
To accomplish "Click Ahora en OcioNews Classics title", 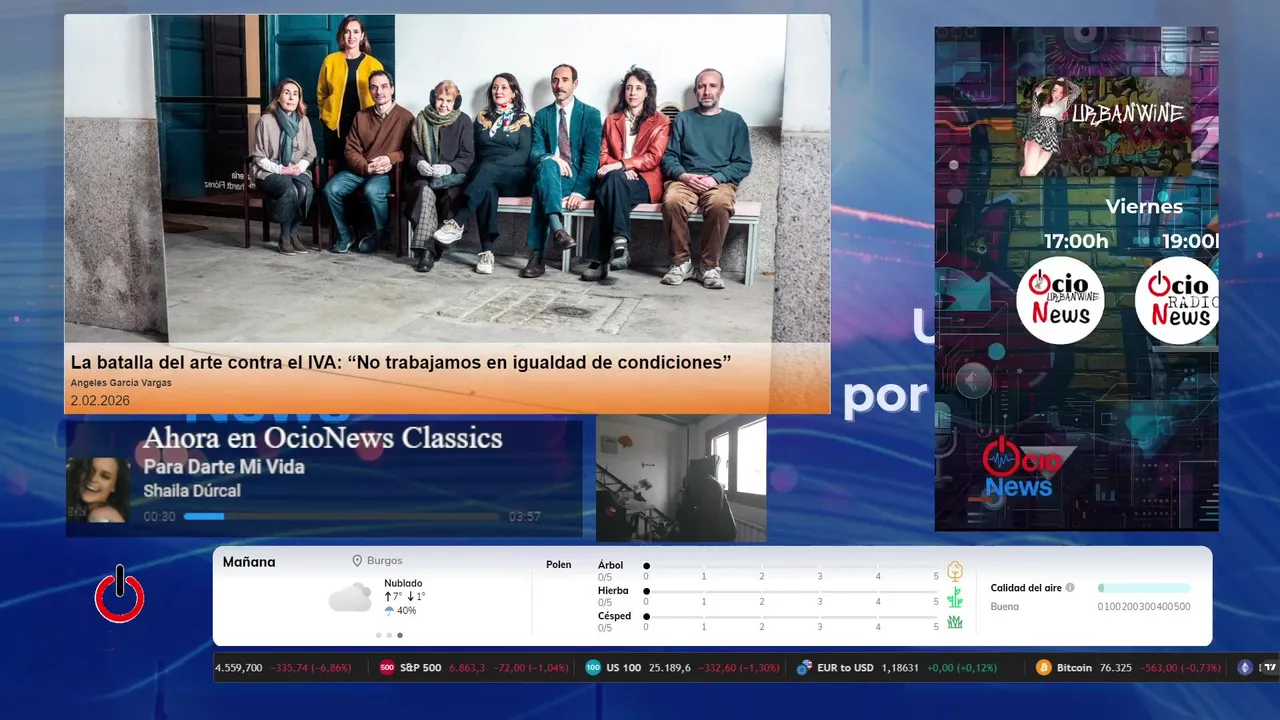I will [322, 438].
